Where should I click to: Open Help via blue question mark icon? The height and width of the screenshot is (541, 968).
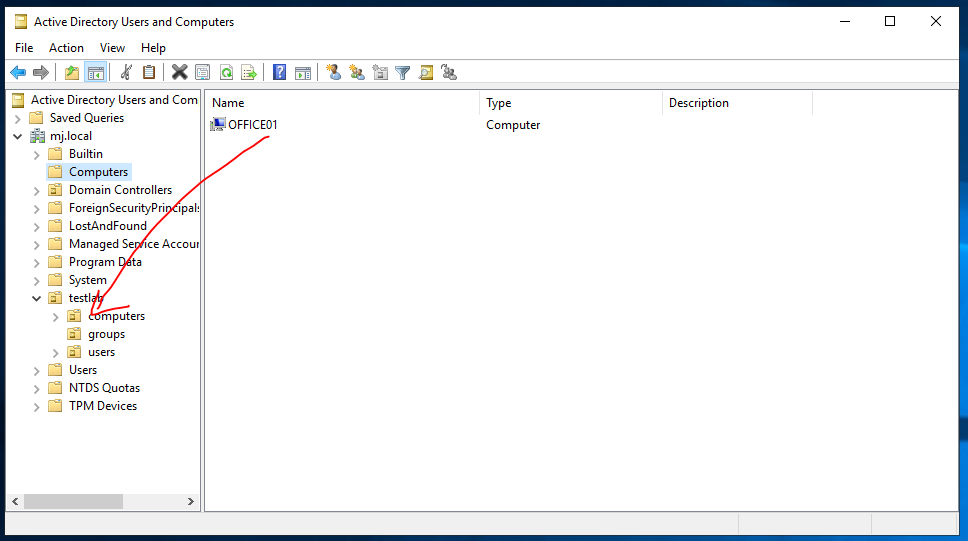[280, 73]
